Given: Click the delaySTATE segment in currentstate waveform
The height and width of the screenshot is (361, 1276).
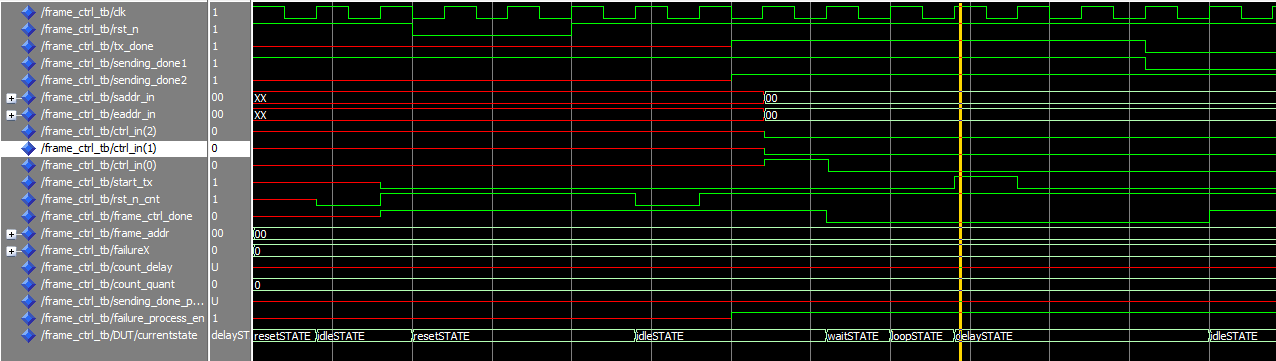Looking at the screenshot, I should [1082, 336].
